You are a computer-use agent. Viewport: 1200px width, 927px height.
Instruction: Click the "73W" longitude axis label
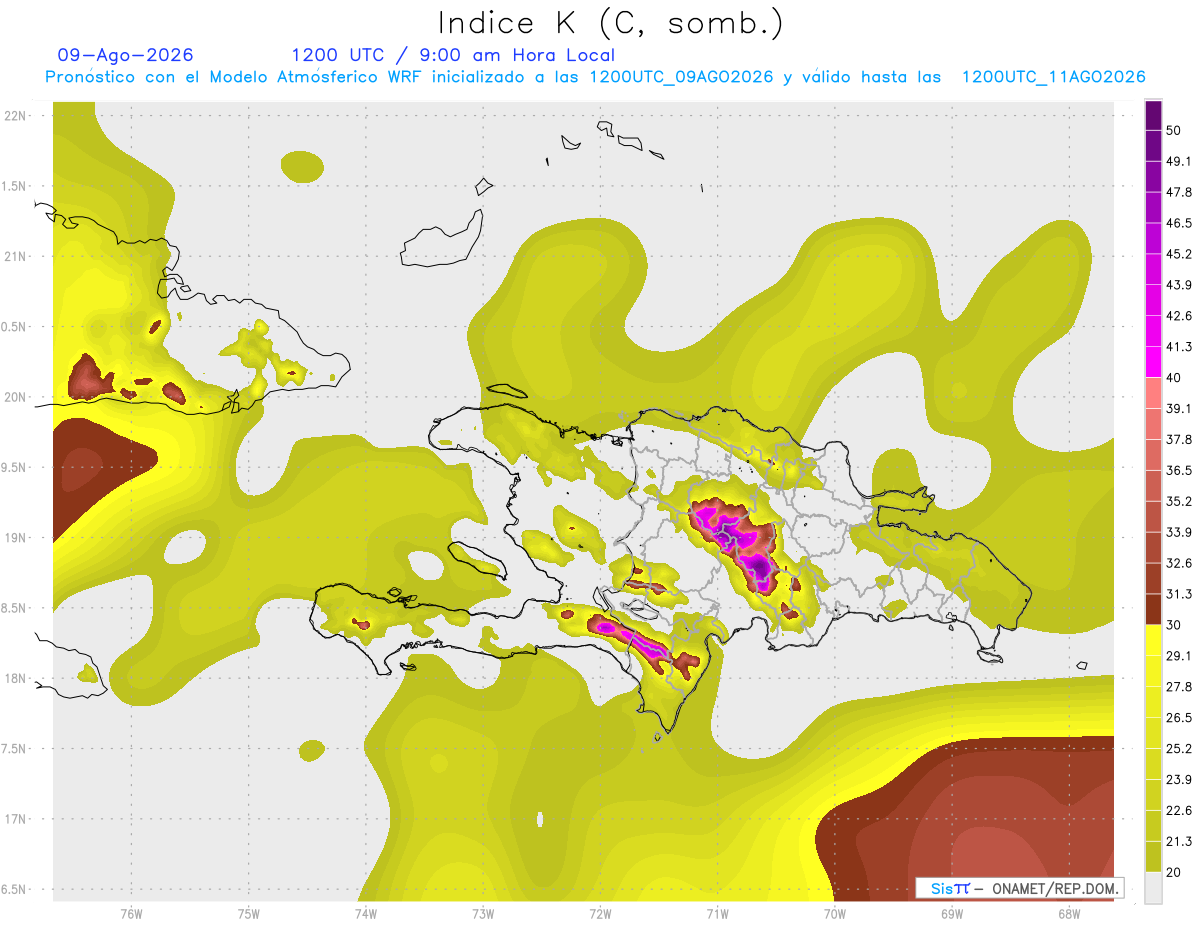point(483,913)
